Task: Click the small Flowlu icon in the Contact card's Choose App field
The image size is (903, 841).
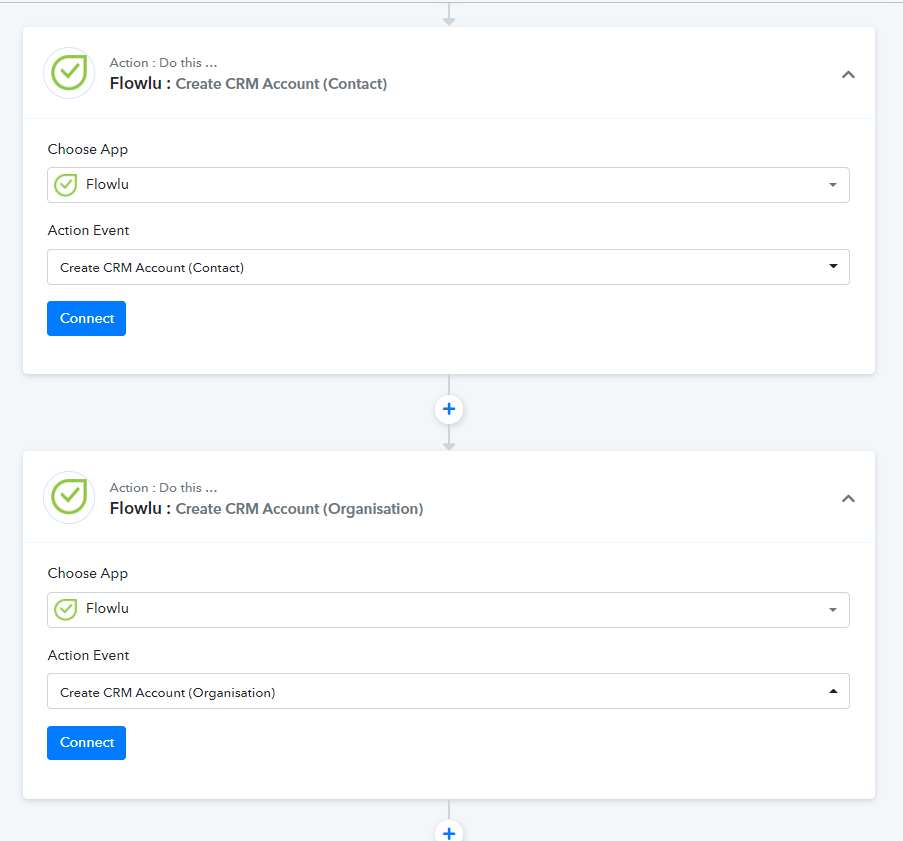Action: [66, 185]
